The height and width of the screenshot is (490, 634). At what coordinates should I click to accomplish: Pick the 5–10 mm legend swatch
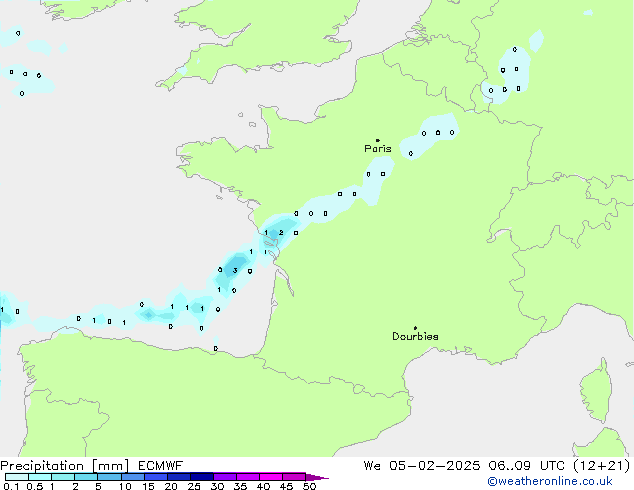[109, 477]
